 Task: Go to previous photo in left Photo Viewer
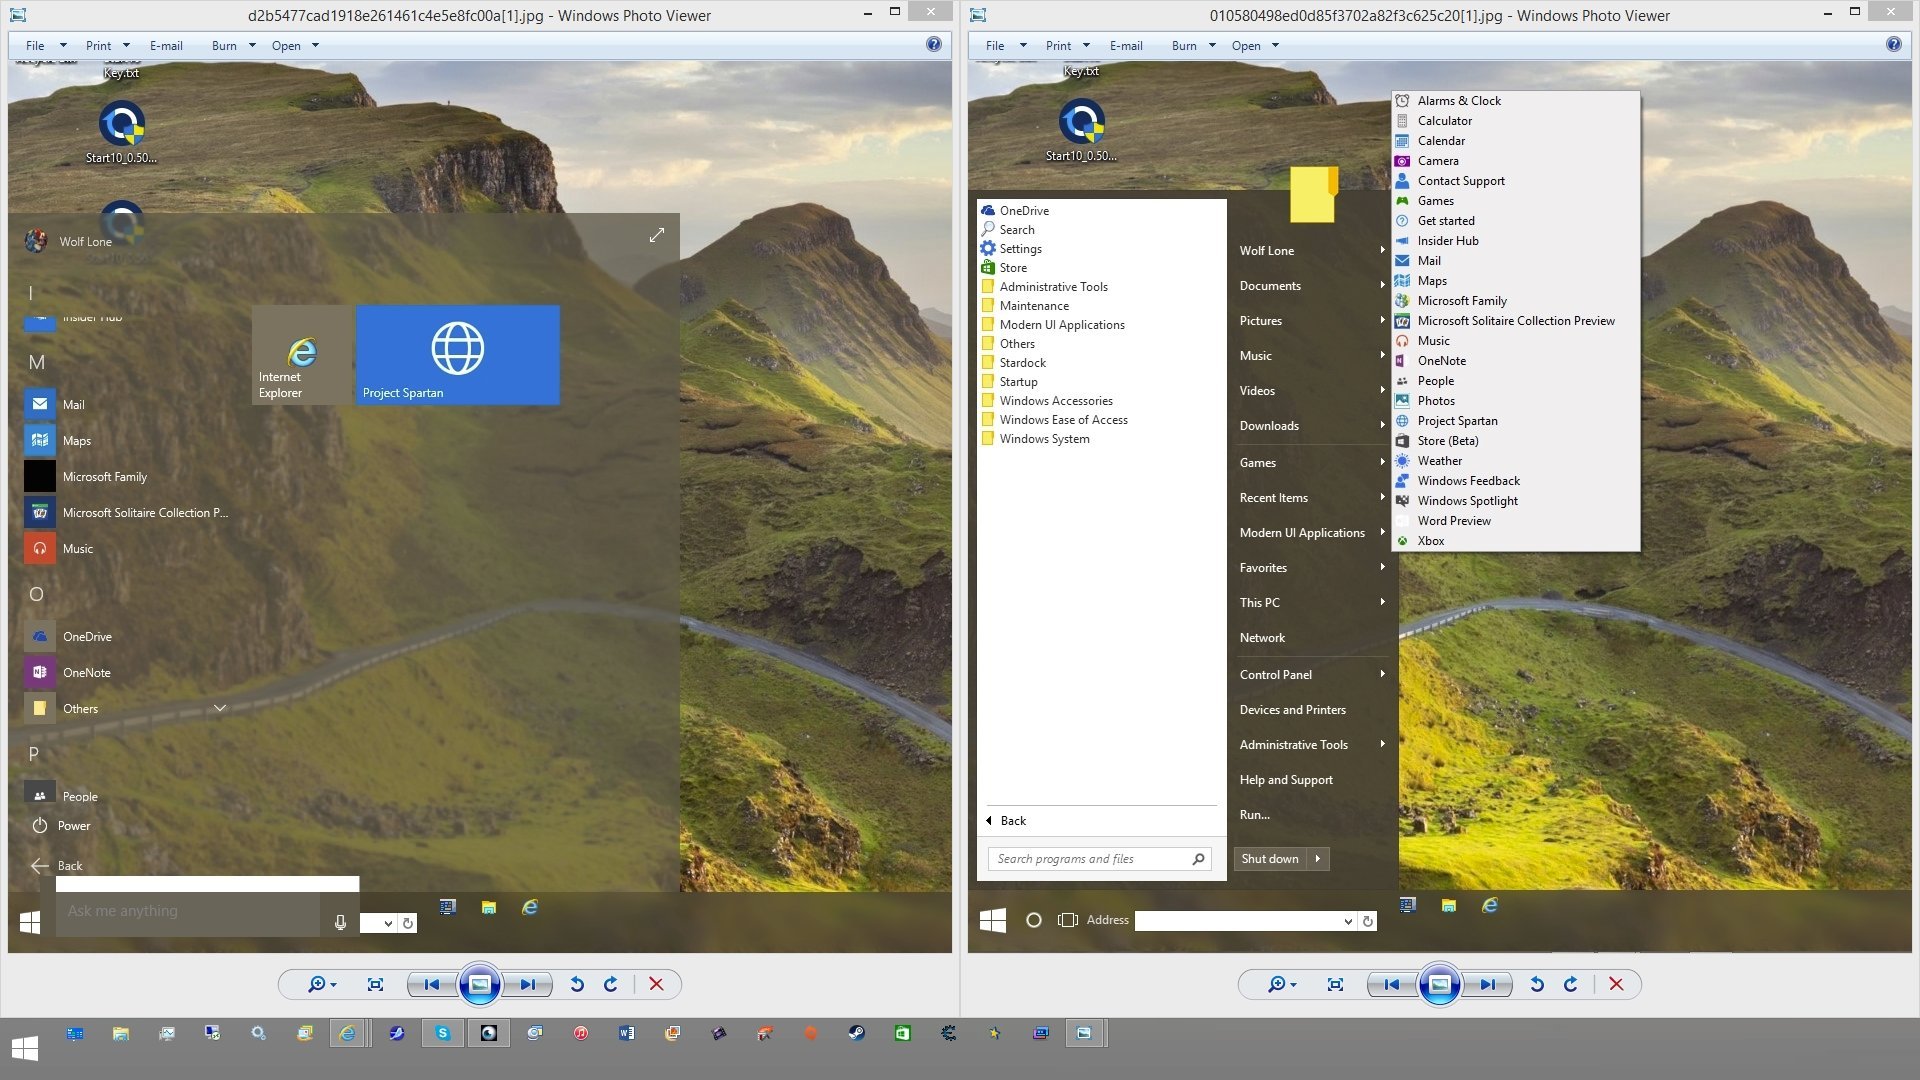[432, 985]
